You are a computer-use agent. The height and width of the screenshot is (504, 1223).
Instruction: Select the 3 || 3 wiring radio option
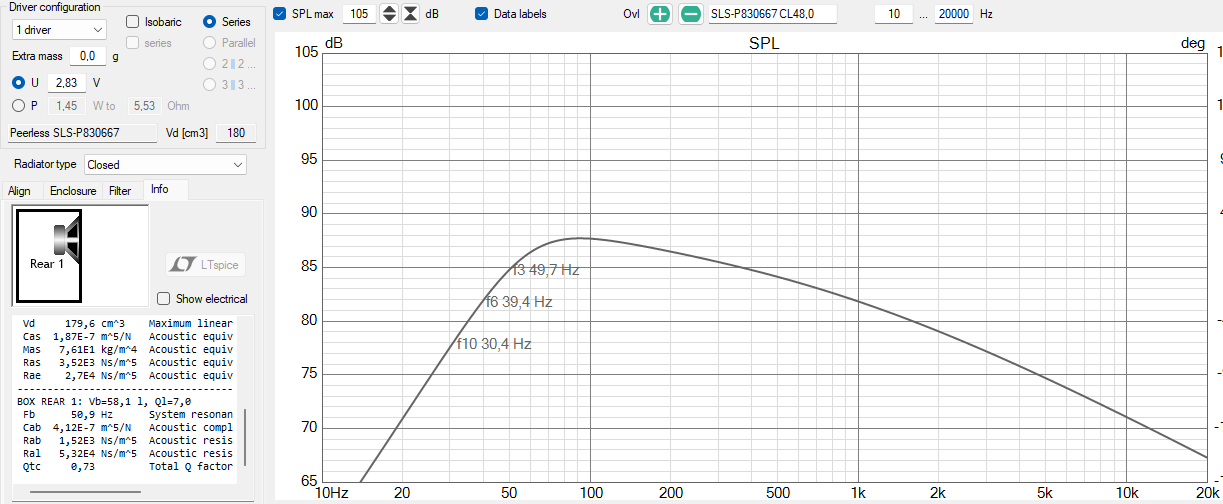click(210, 85)
